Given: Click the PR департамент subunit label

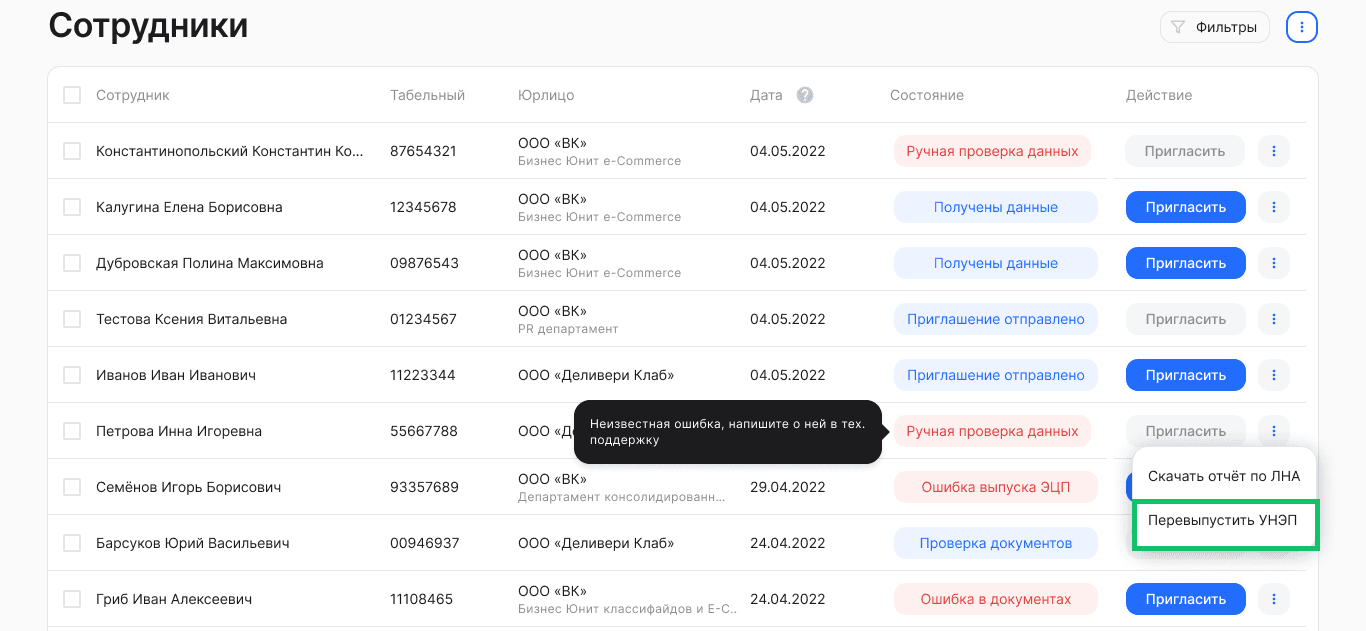Looking at the screenshot, I should pos(568,329).
